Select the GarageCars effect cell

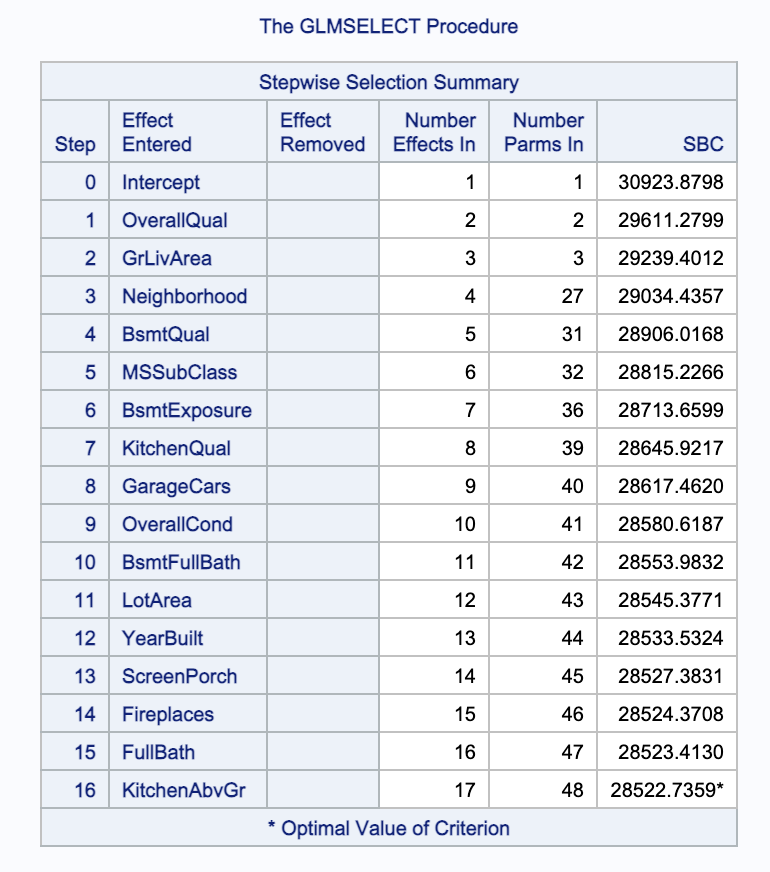(x=176, y=486)
